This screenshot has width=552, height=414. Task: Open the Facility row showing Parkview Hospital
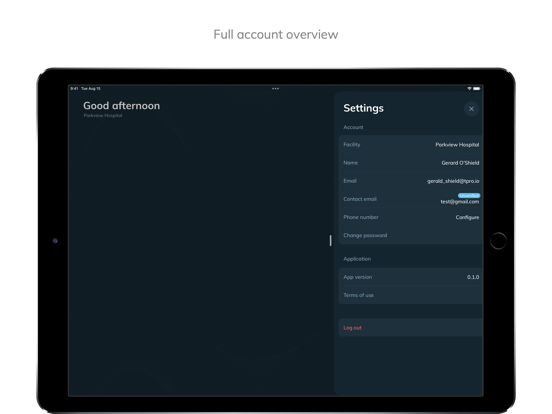click(410, 144)
